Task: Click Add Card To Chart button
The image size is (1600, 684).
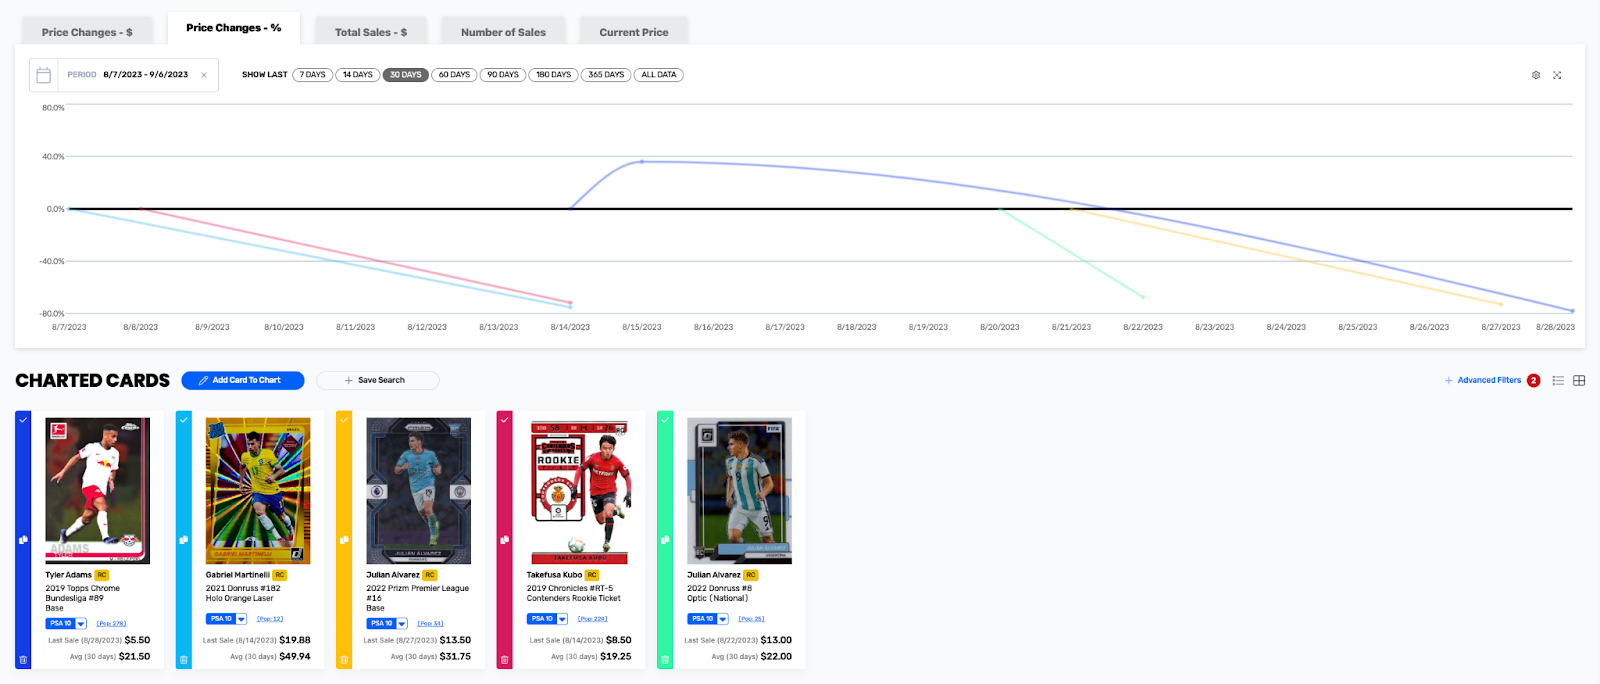Action: pos(243,381)
